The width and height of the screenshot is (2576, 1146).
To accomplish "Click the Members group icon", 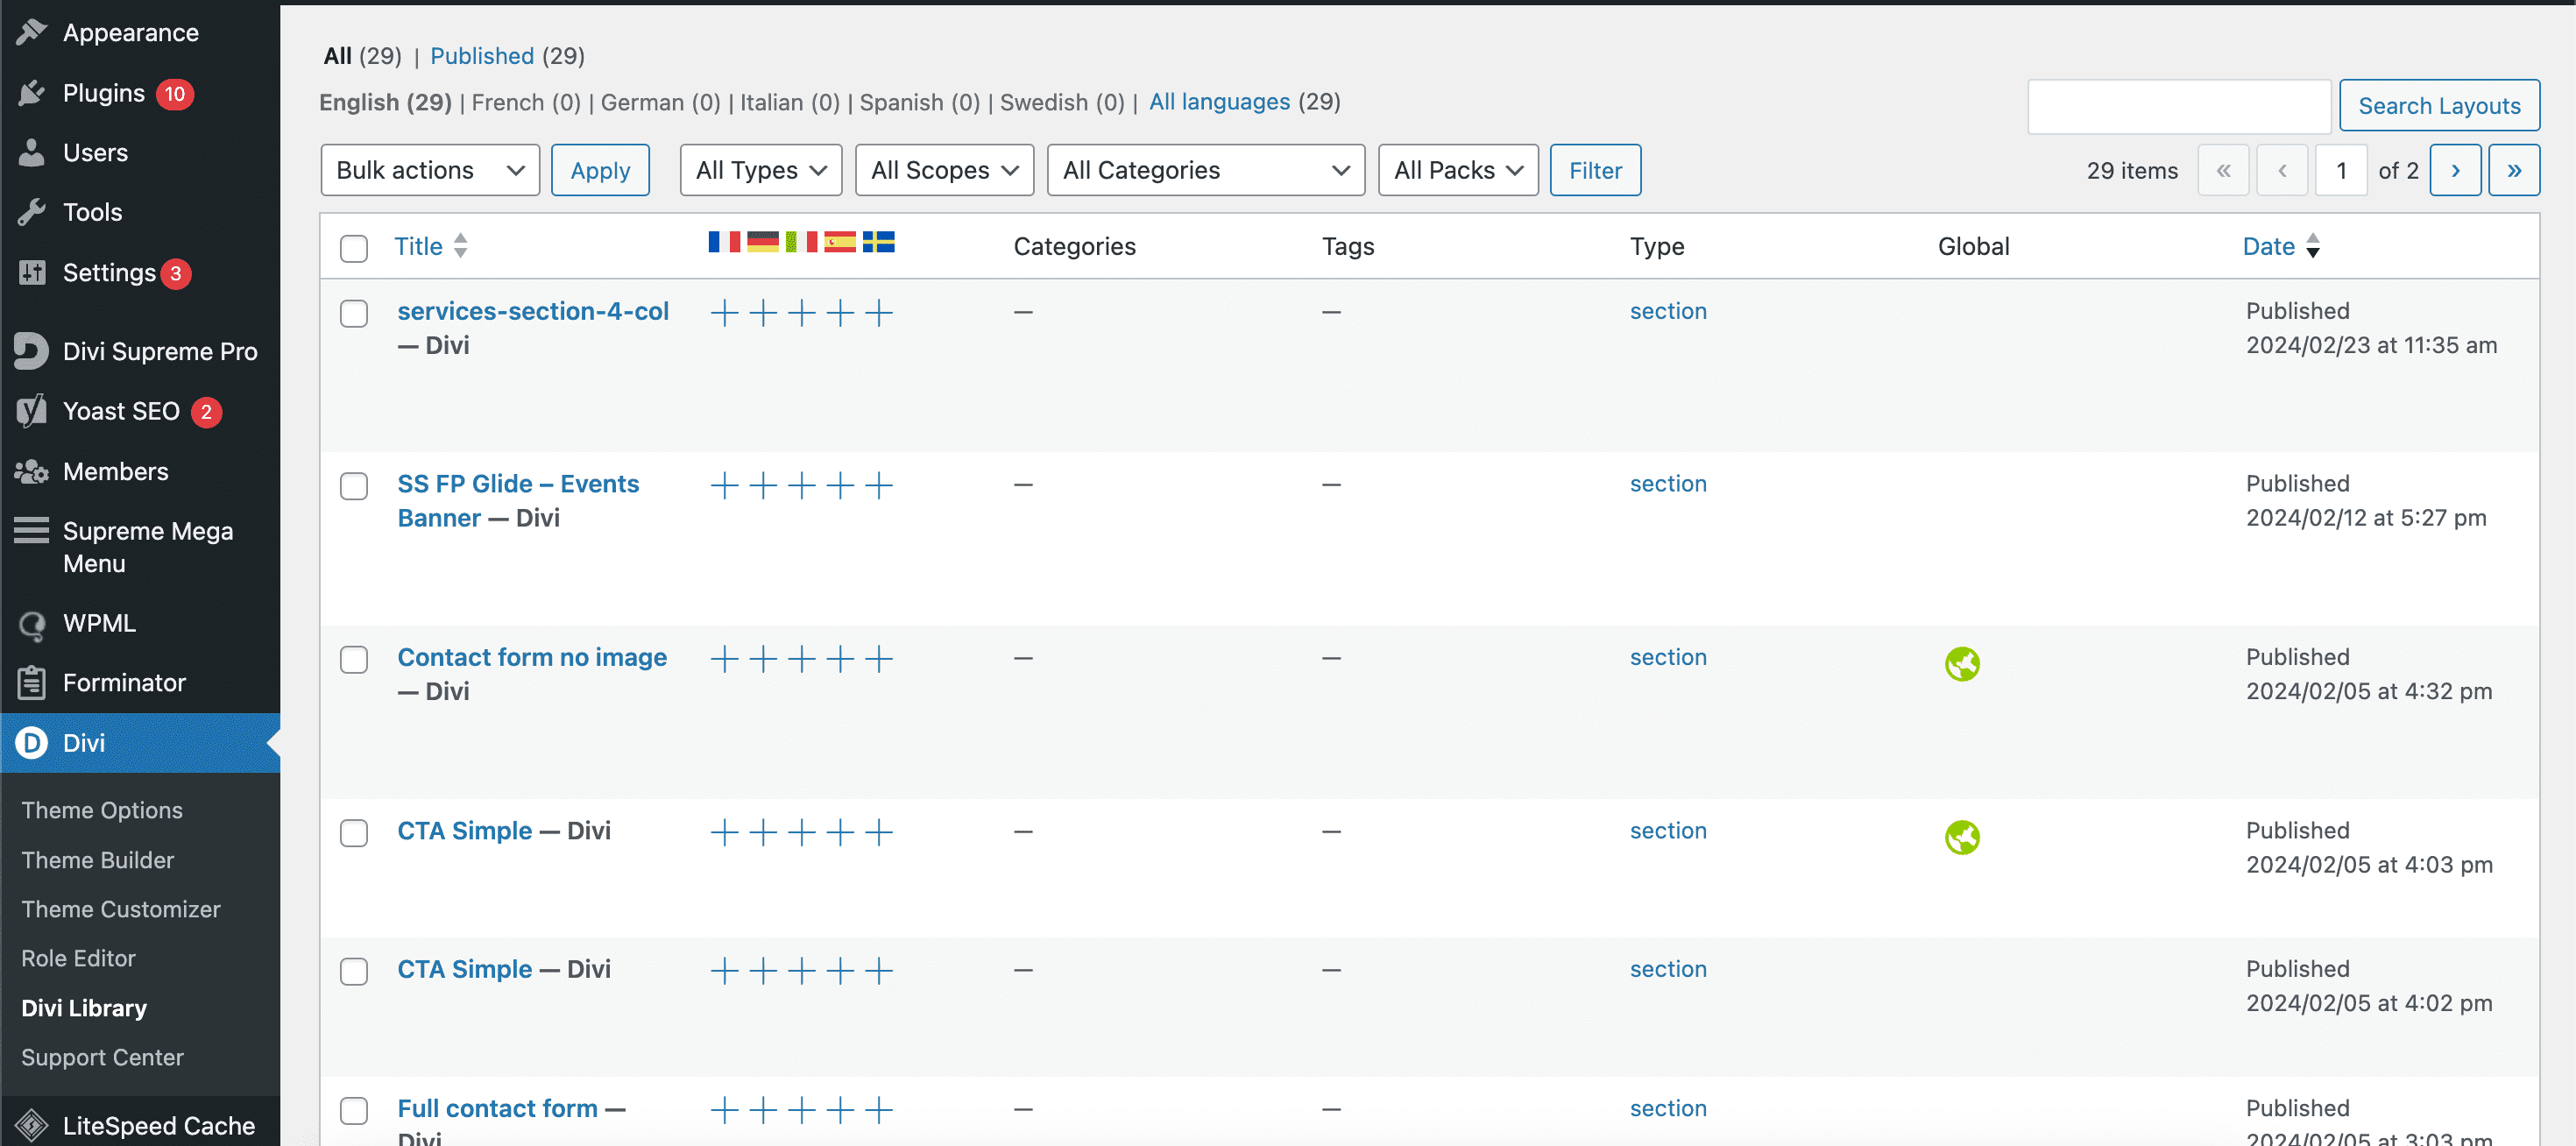I will pyautogui.click(x=32, y=471).
